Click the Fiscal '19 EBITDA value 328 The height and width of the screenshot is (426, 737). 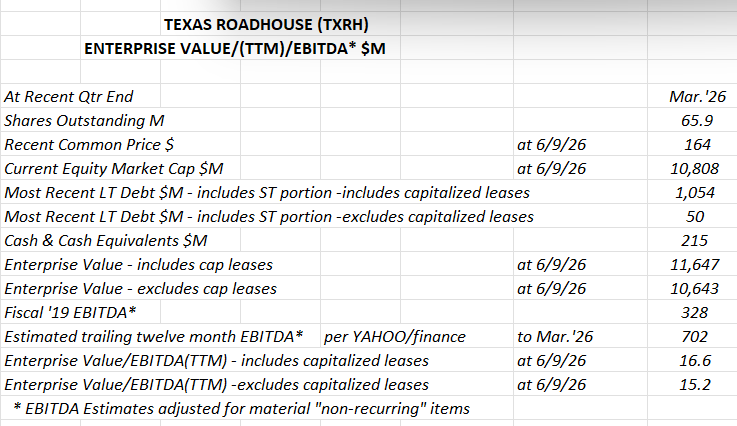(x=695, y=312)
